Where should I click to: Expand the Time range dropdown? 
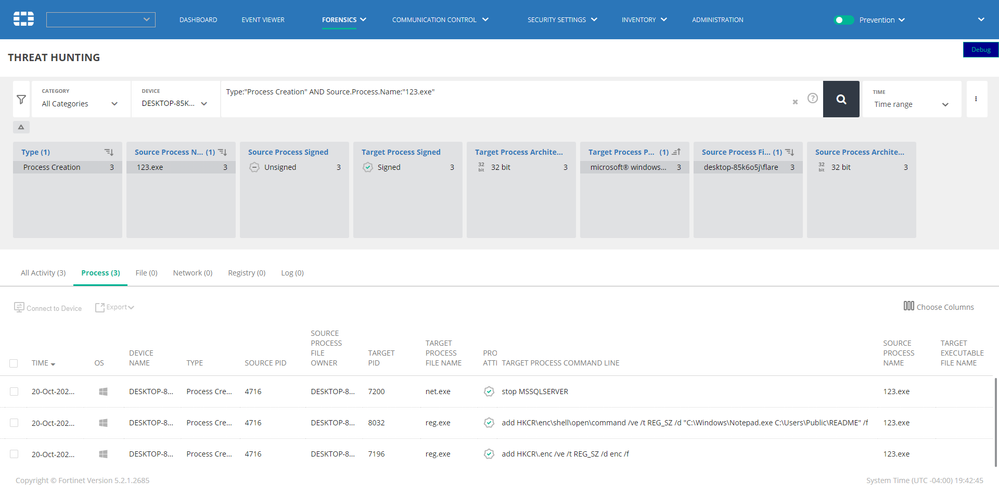[912, 104]
